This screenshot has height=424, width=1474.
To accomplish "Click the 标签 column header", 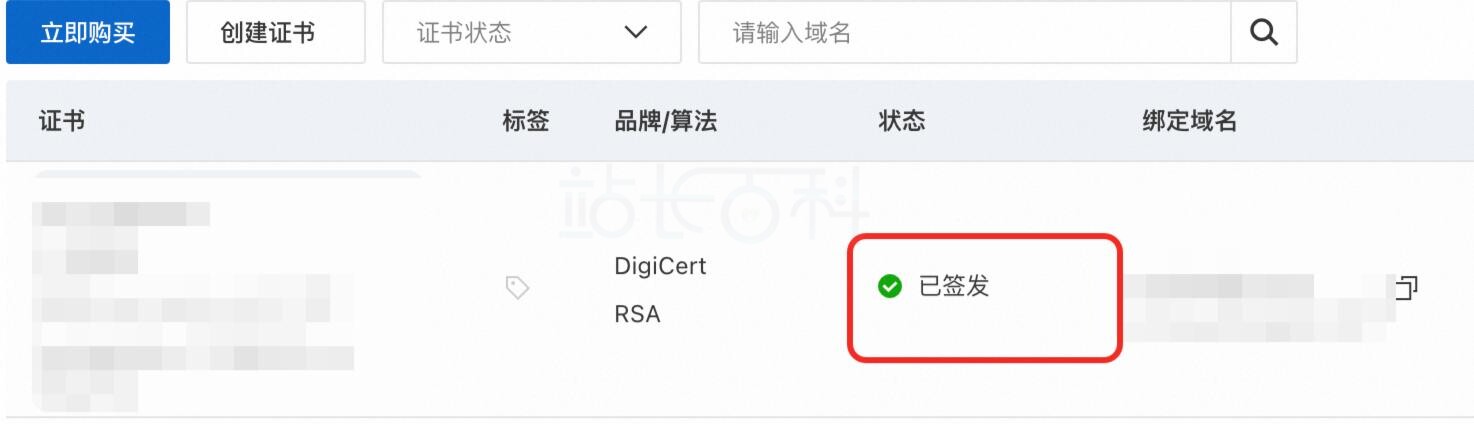I will [x=526, y=121].
